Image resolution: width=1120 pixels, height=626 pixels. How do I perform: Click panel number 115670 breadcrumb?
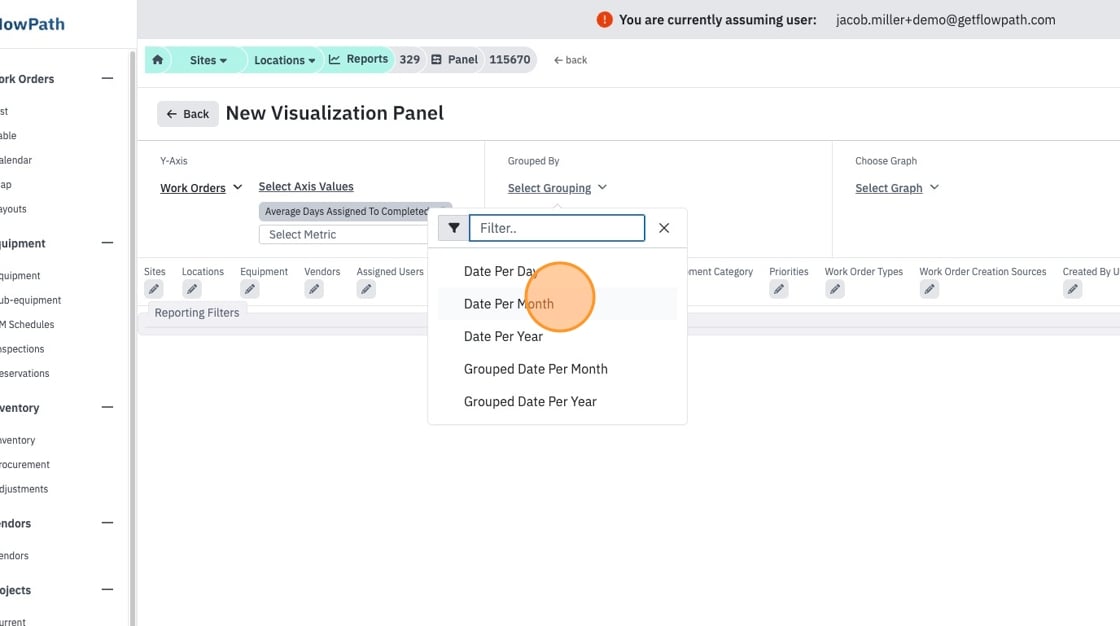coord(509,59)
